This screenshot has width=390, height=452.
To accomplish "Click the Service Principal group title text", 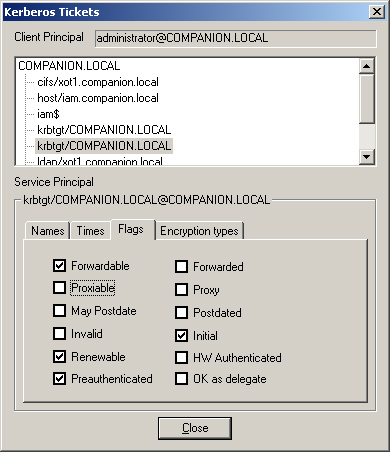I will 147,200.
